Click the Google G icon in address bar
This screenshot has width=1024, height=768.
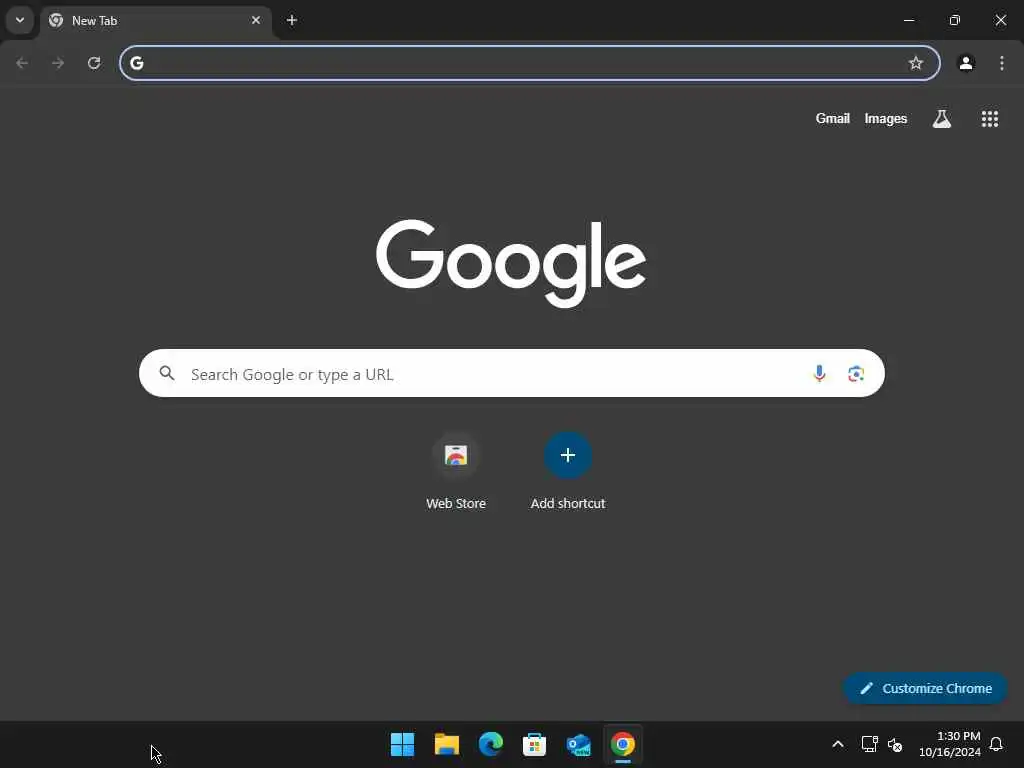[136, 63]
